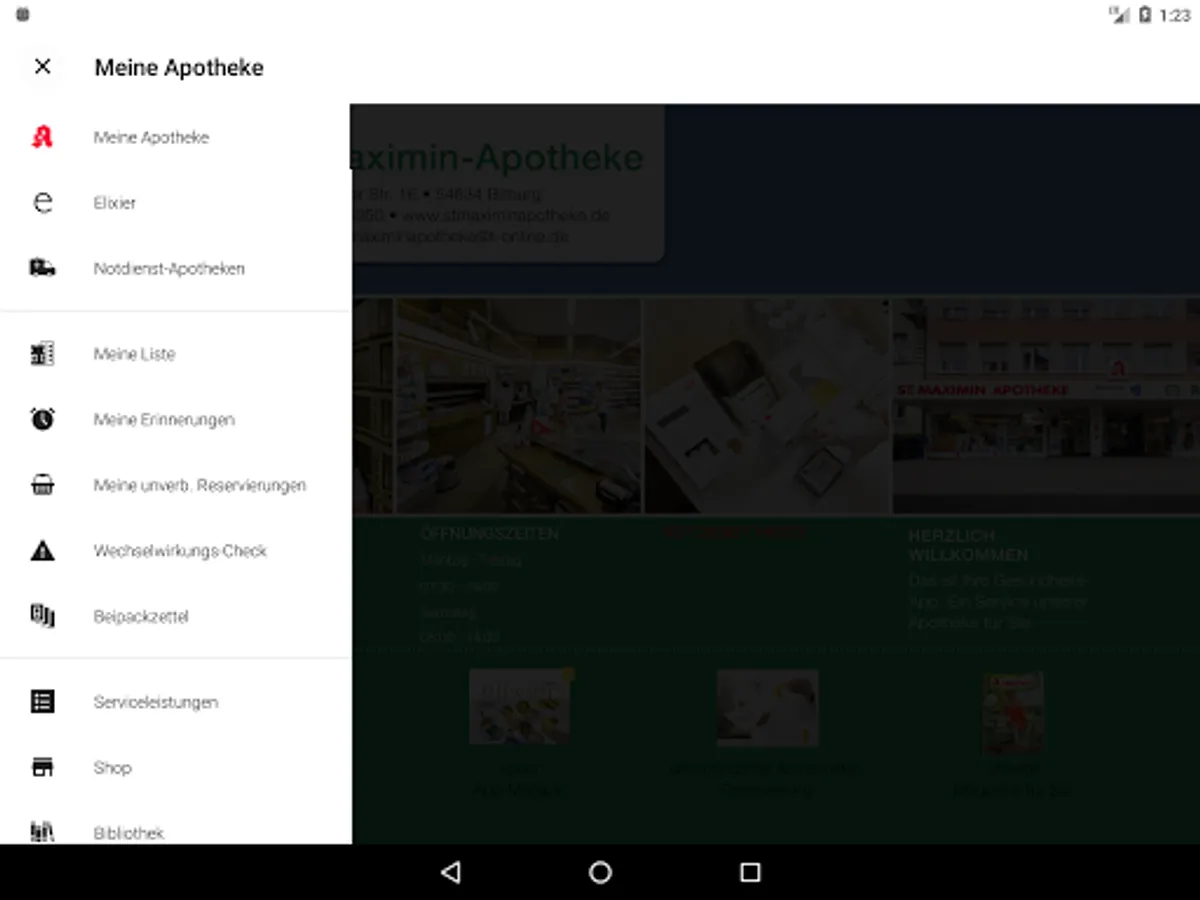The width and height of the screenshot is (1200, 900).
Task: Open the middle bottom tile thumbnail
Action: tap(767, 707)
